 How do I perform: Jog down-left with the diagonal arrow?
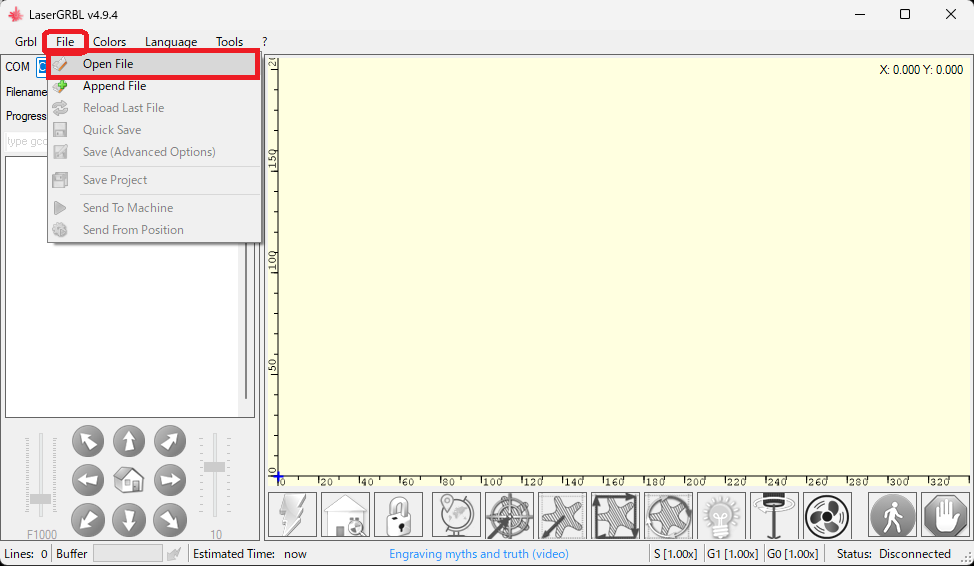(88, 520)
